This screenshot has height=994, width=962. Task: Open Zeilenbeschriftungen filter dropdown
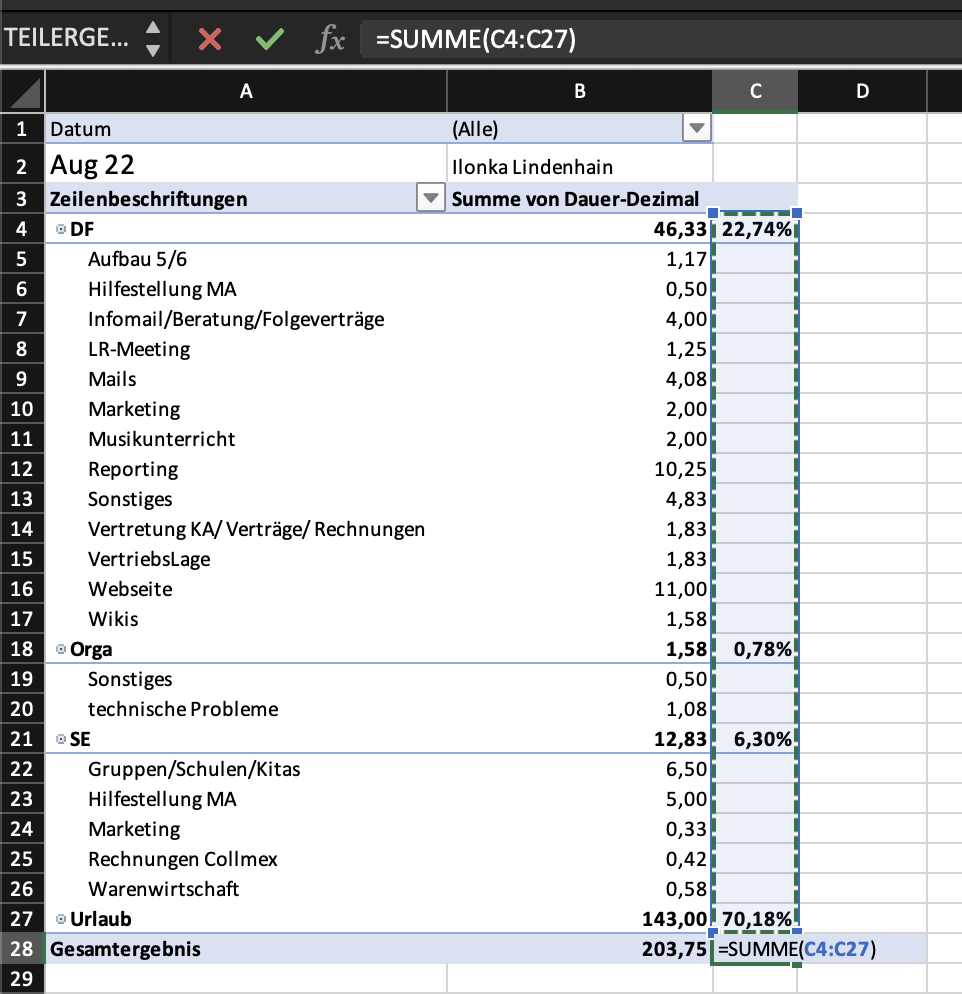[x=430, y=198]
